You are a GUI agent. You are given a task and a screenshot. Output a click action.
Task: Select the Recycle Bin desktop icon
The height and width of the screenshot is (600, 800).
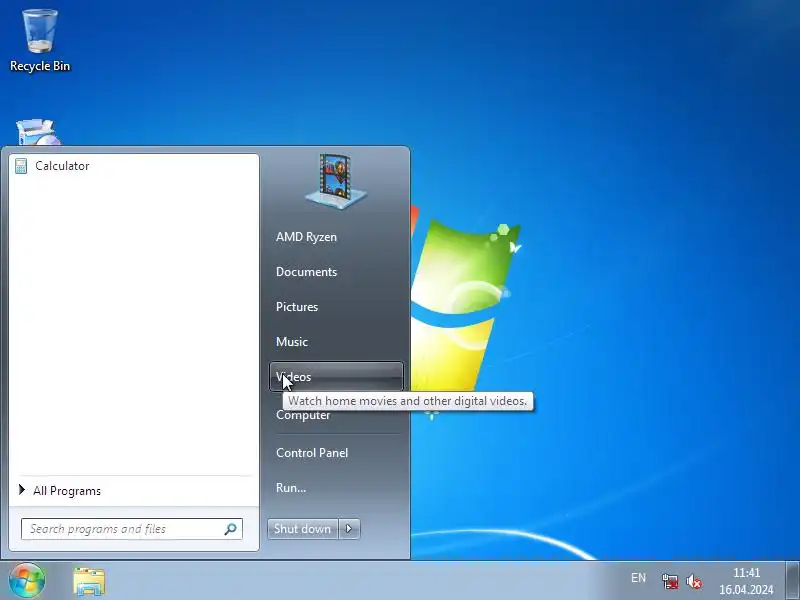pos(40,40)
